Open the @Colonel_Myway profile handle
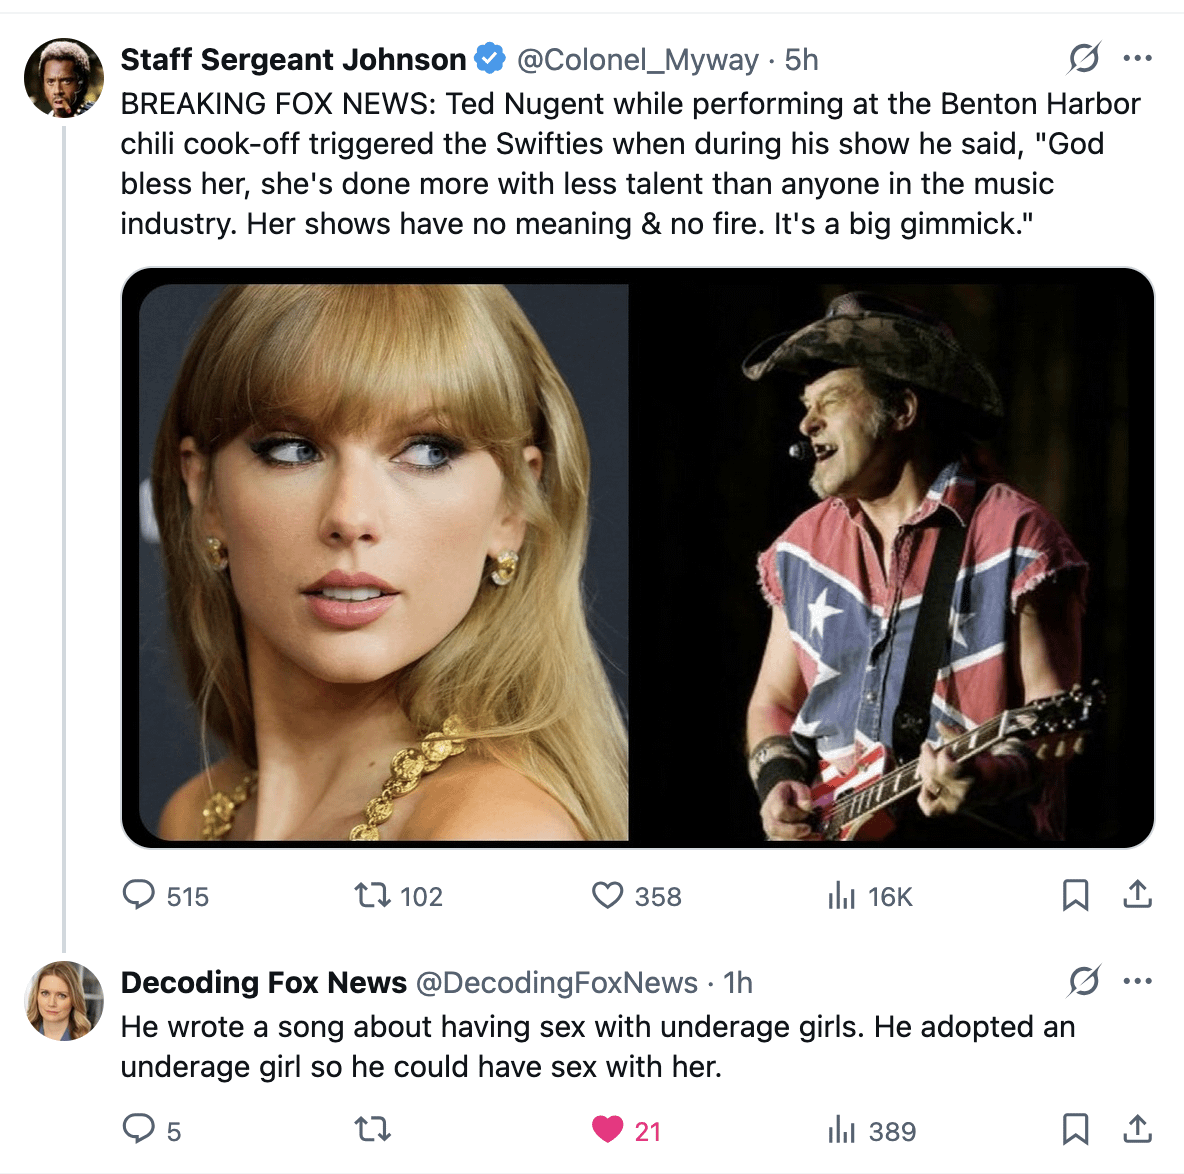 click(637, 60)
